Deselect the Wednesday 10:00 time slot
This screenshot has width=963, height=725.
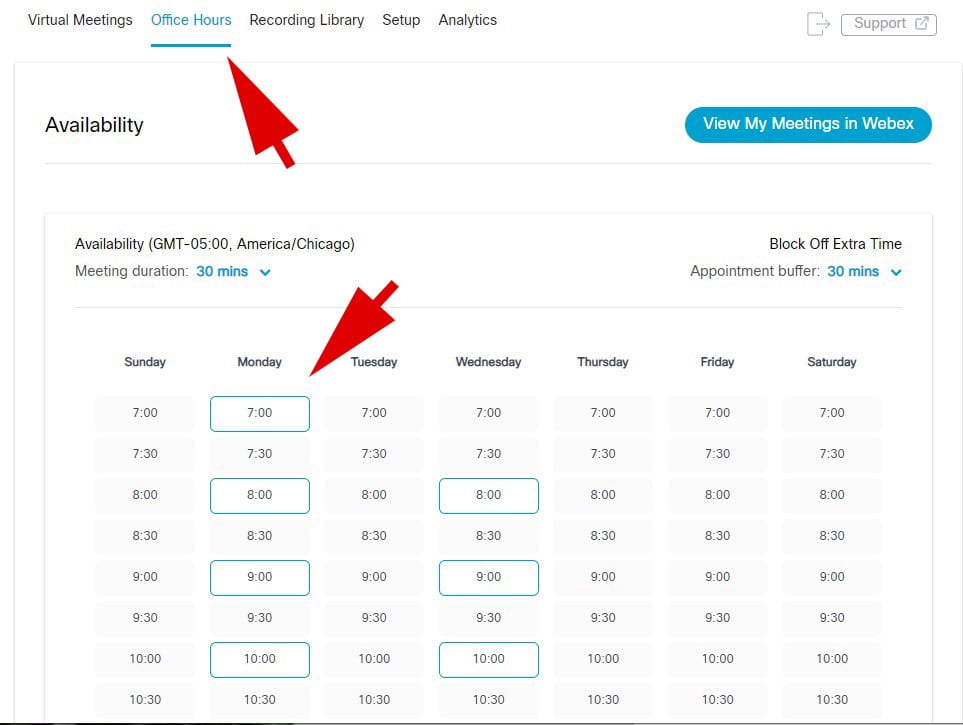coord(488,659)
